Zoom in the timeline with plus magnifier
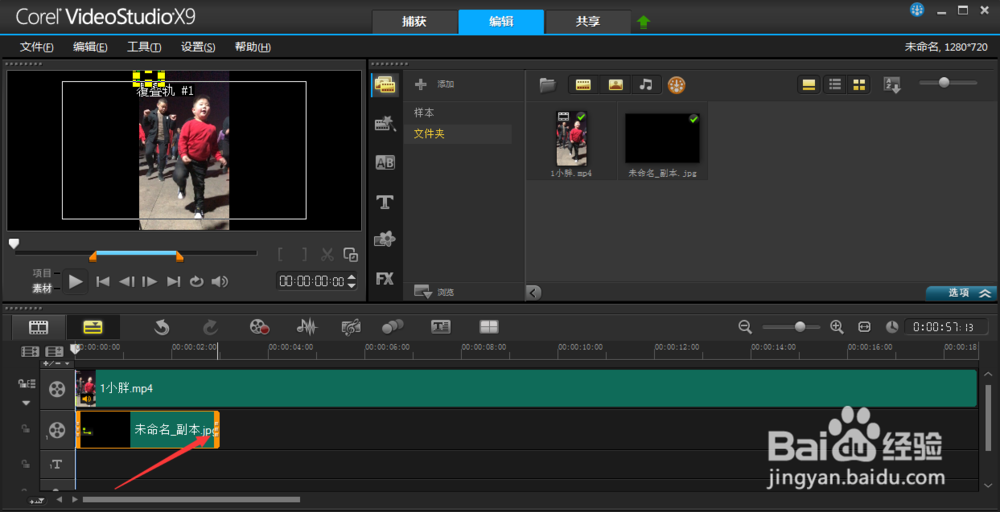Screen dimensions: 1000x512 [837, 326]
